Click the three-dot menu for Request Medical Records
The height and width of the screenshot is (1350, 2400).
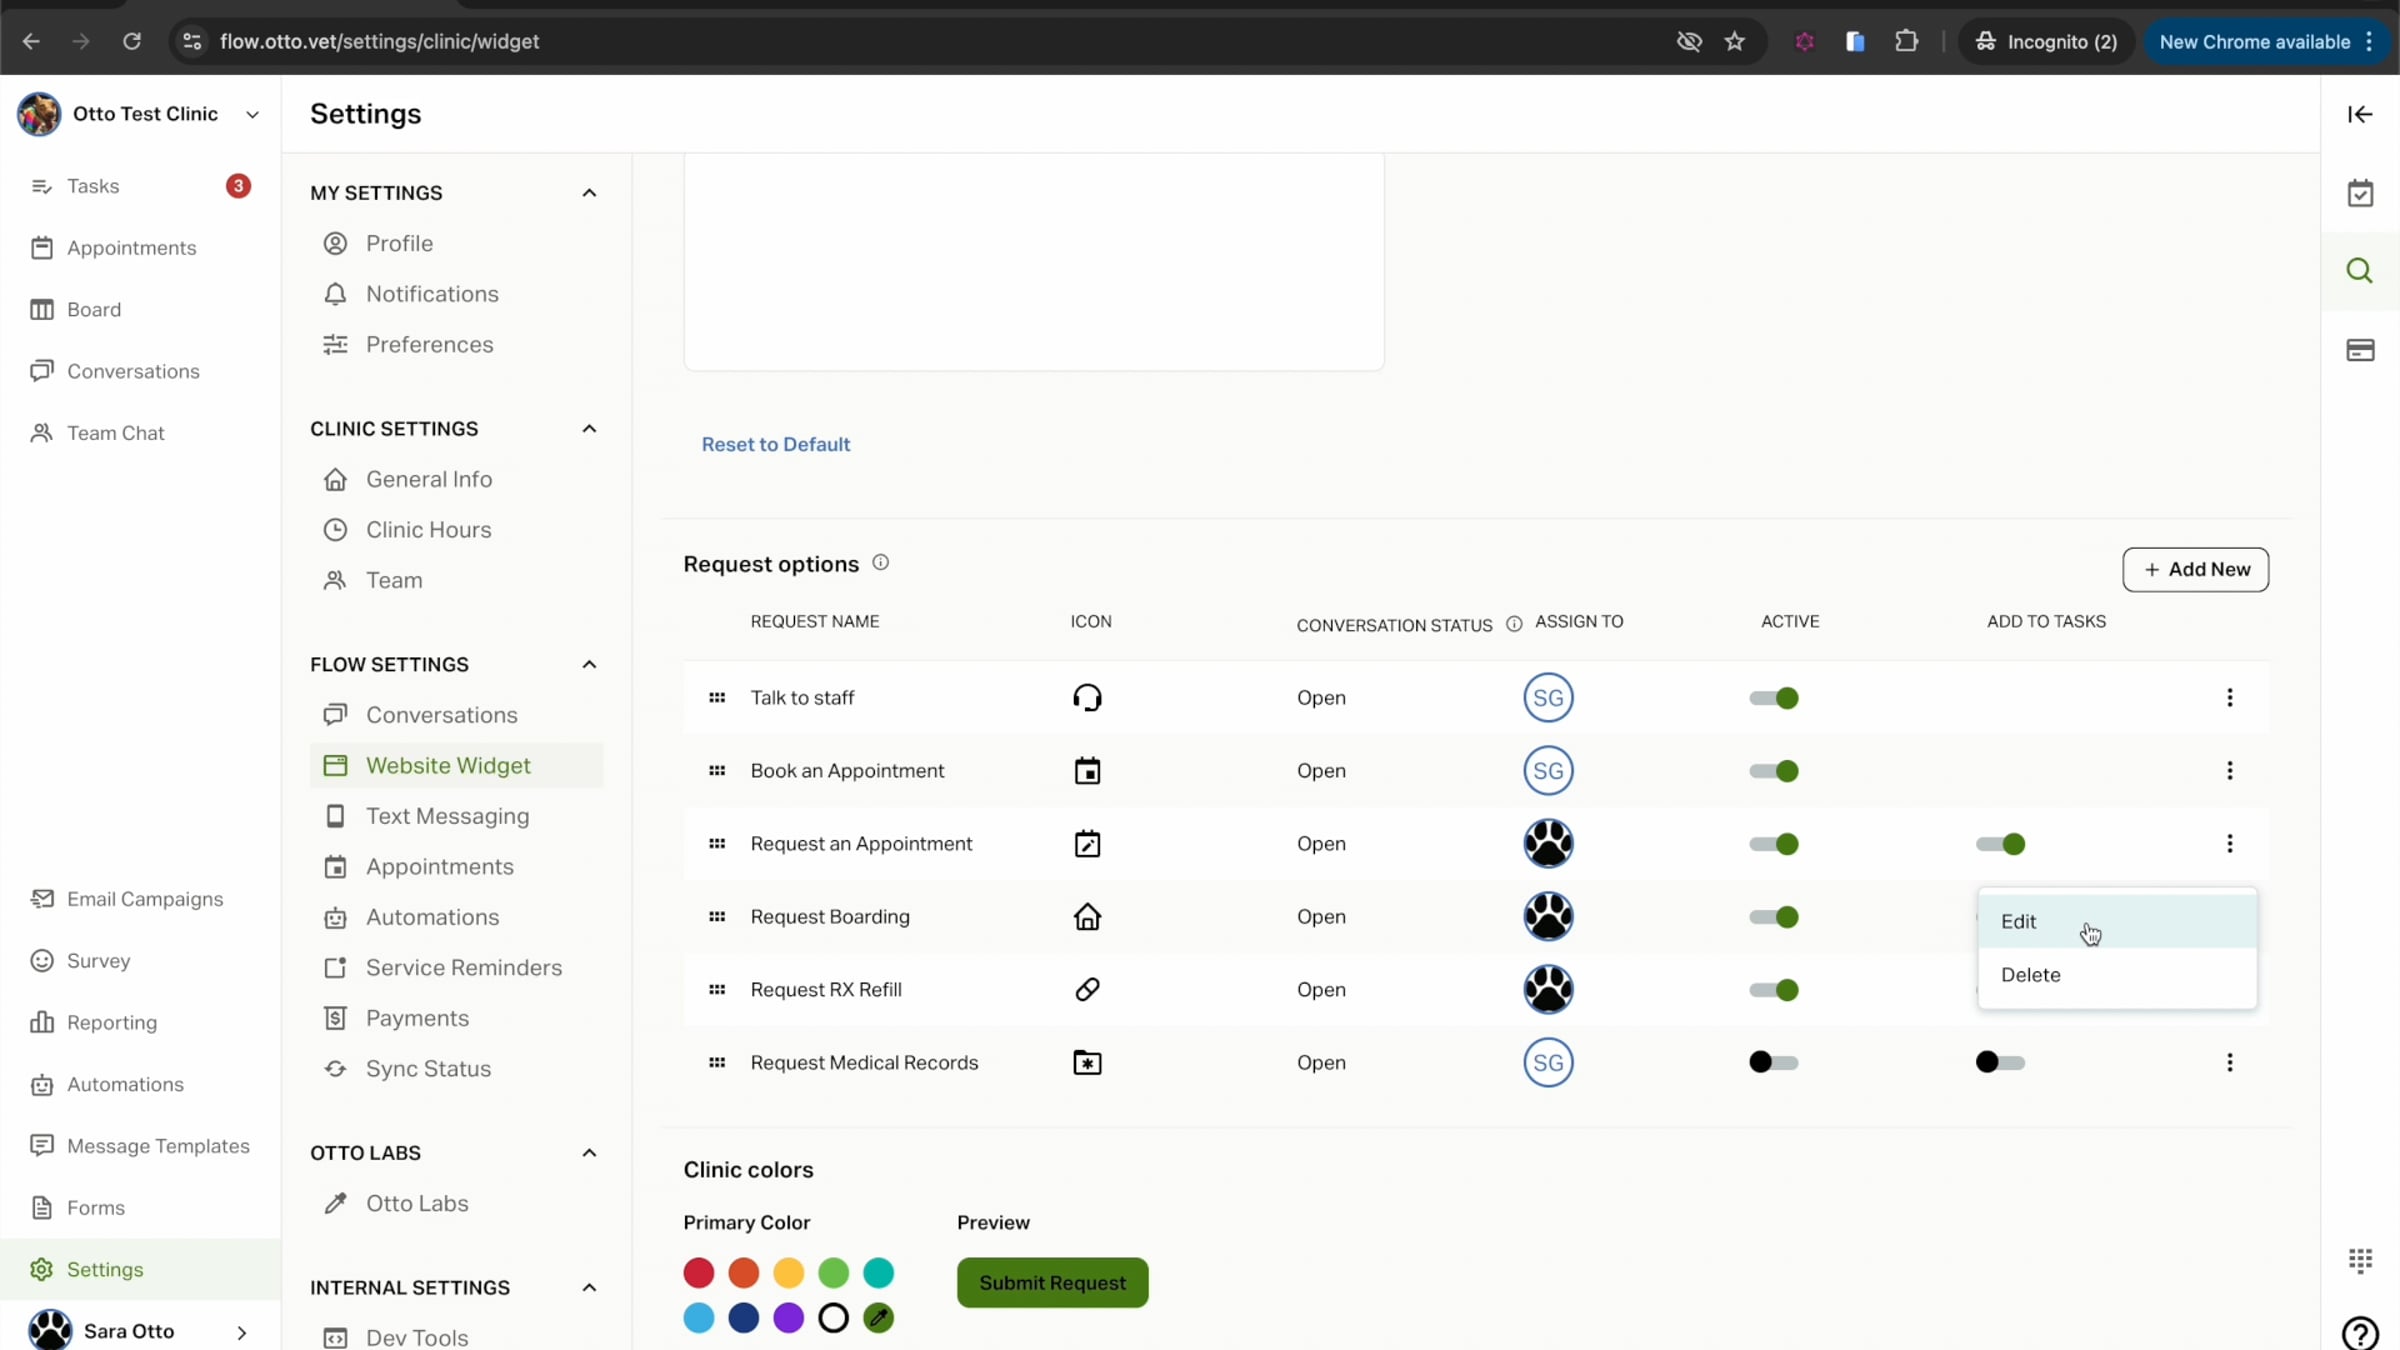pyautogui.click(x=2229, y=1063)
